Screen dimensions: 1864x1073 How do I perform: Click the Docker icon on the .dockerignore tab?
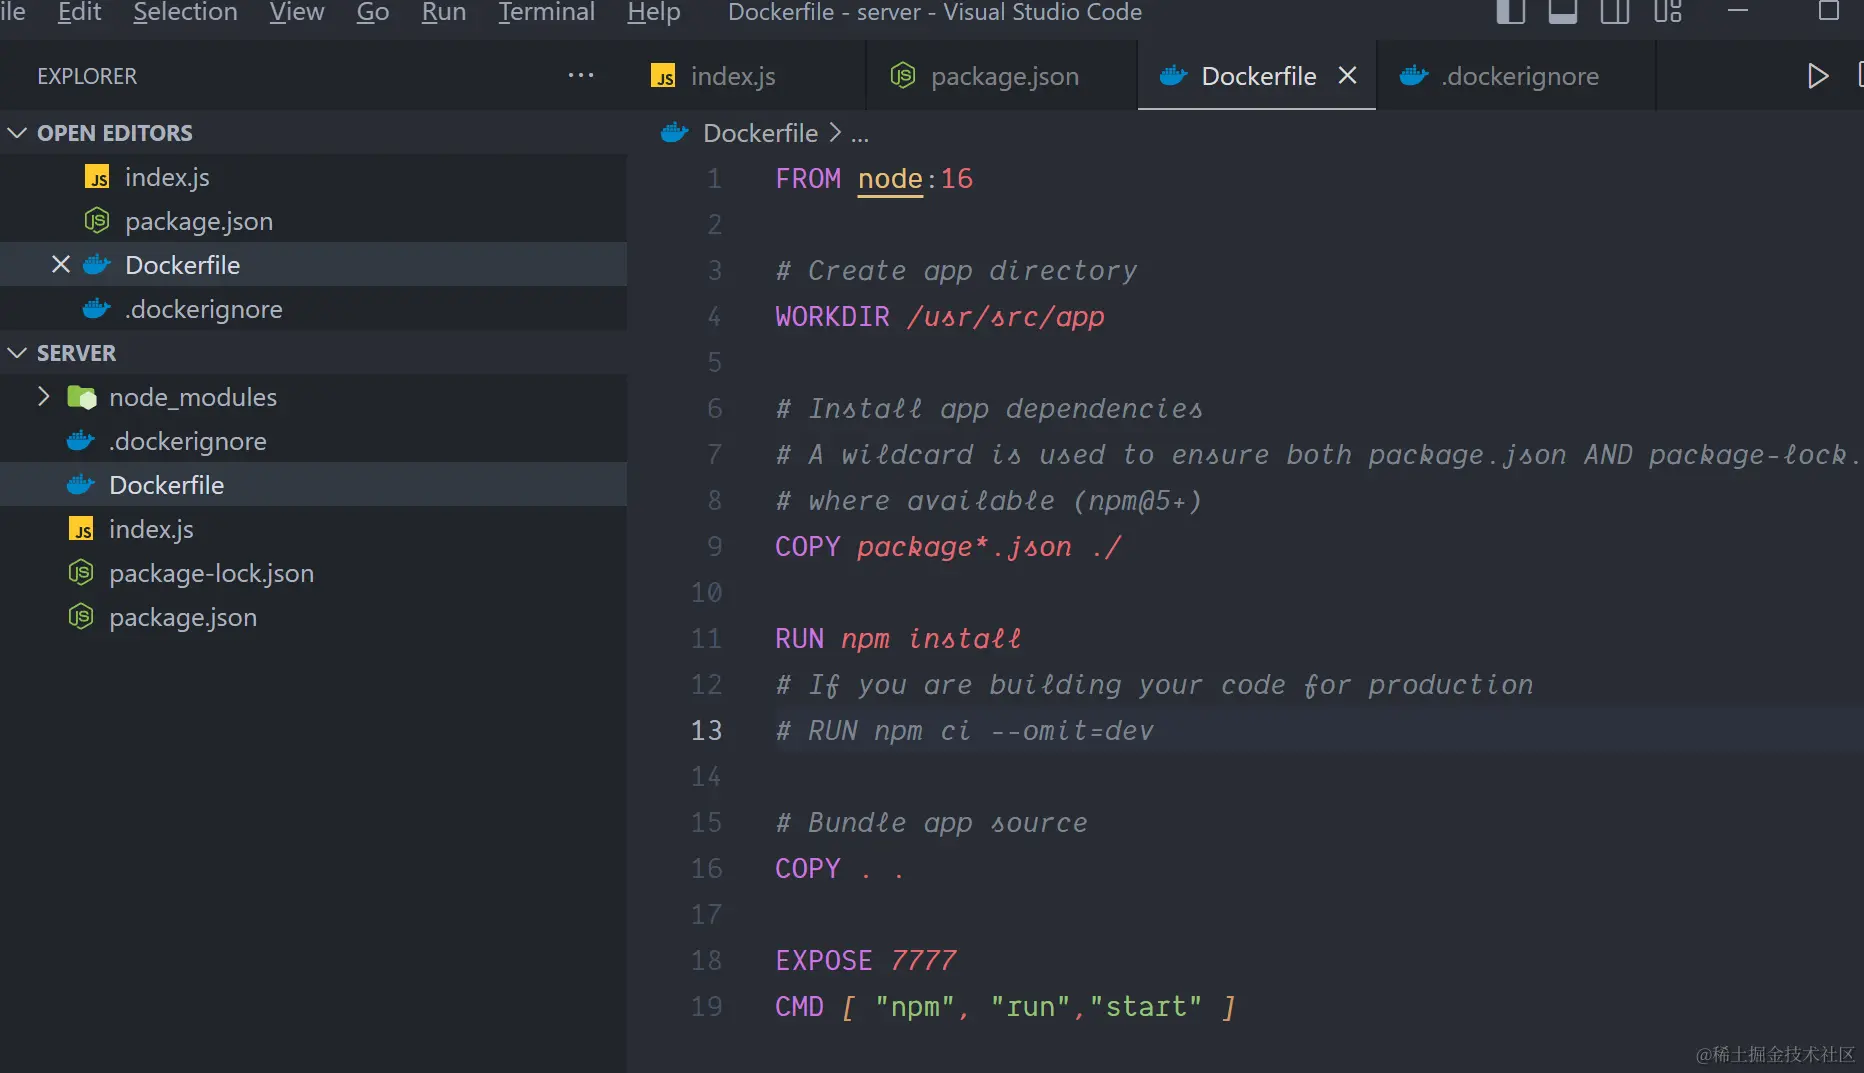pos(1414,76)
